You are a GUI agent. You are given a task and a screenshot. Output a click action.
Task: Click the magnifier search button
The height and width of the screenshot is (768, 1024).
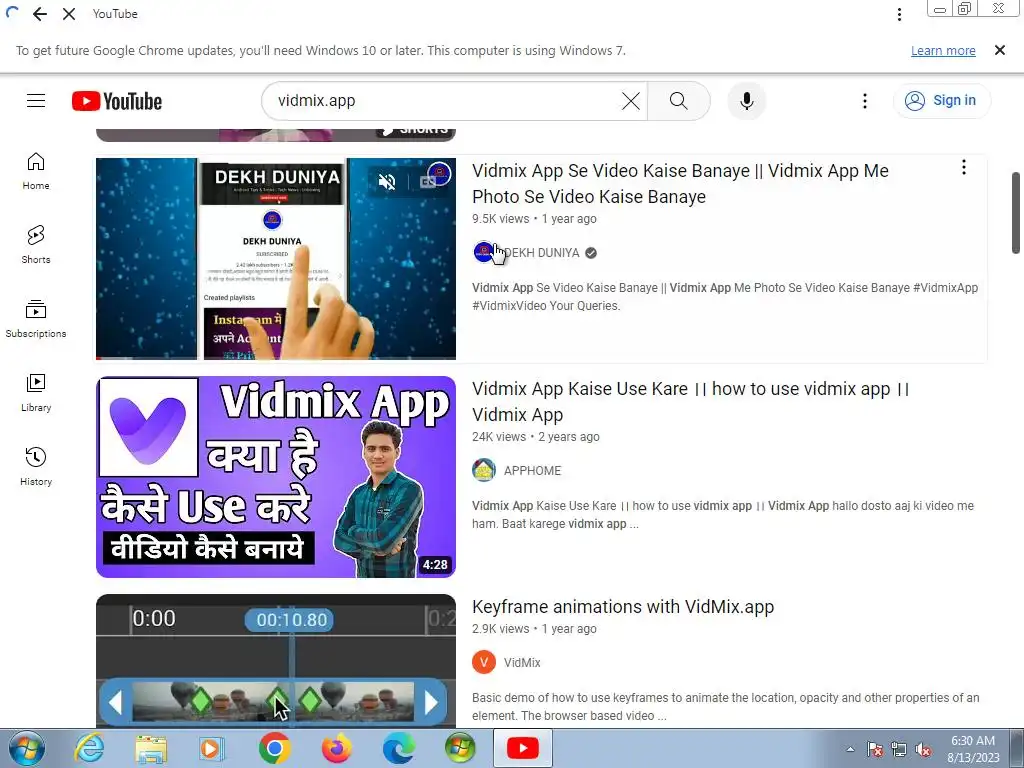679,101
